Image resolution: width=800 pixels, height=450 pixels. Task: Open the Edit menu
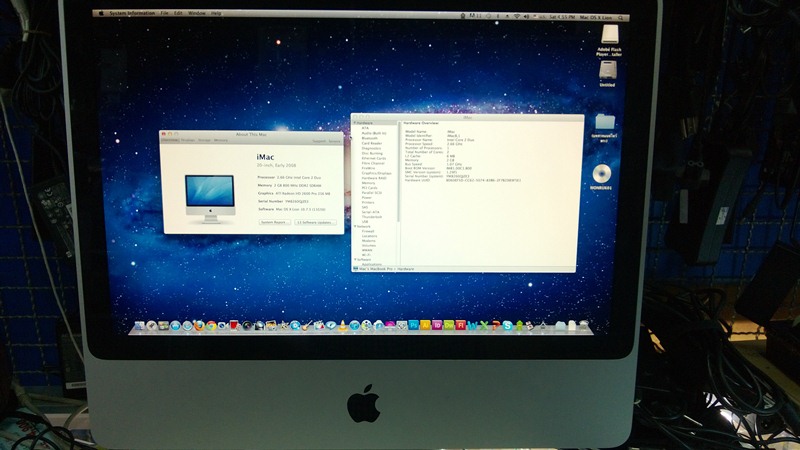(x=178, y=13)
